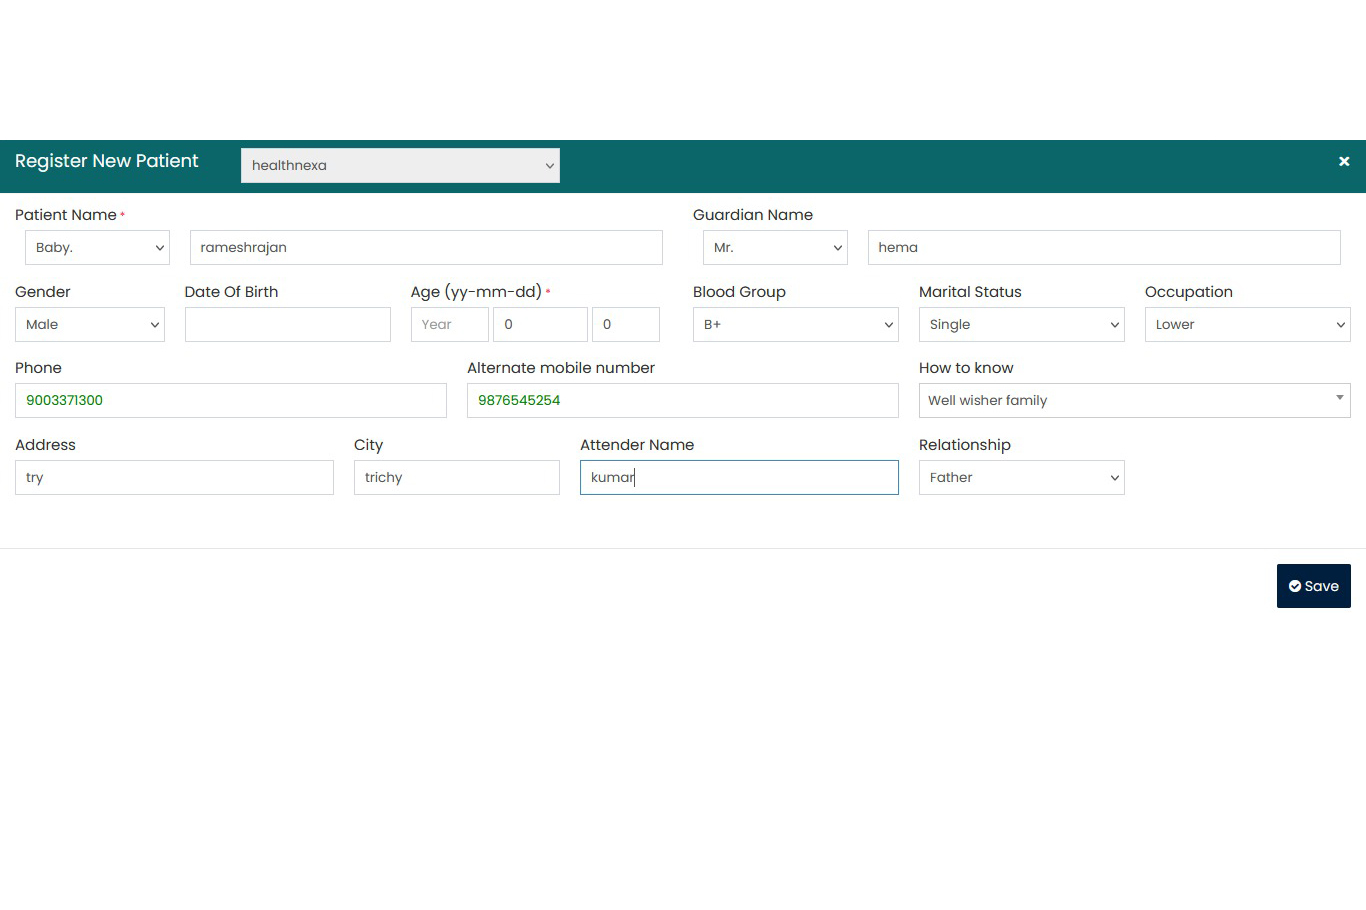
Task: Click the Attender Name field
Action: (739, 478)
